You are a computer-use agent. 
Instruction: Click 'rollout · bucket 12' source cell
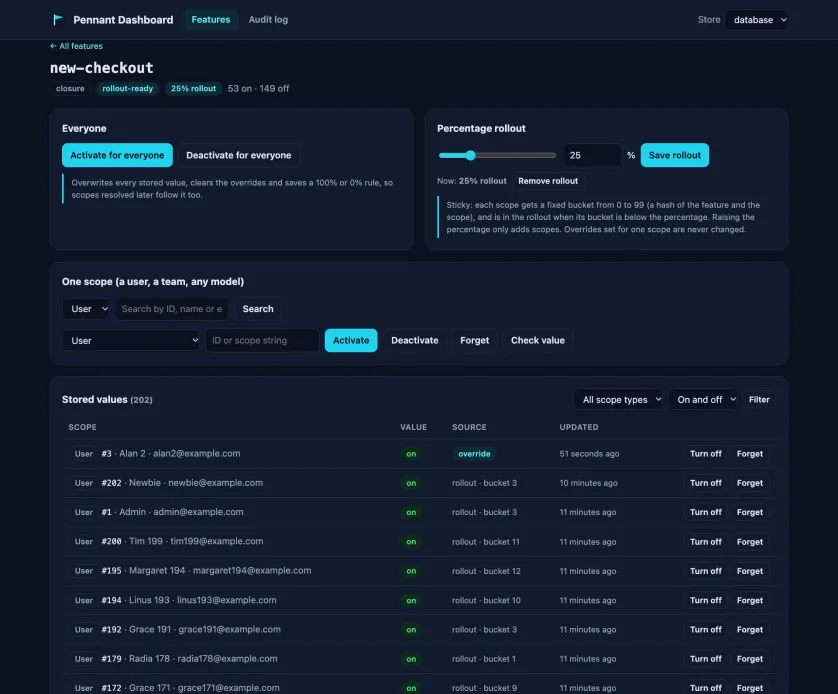pyautogui.click(x=486, y=571)
